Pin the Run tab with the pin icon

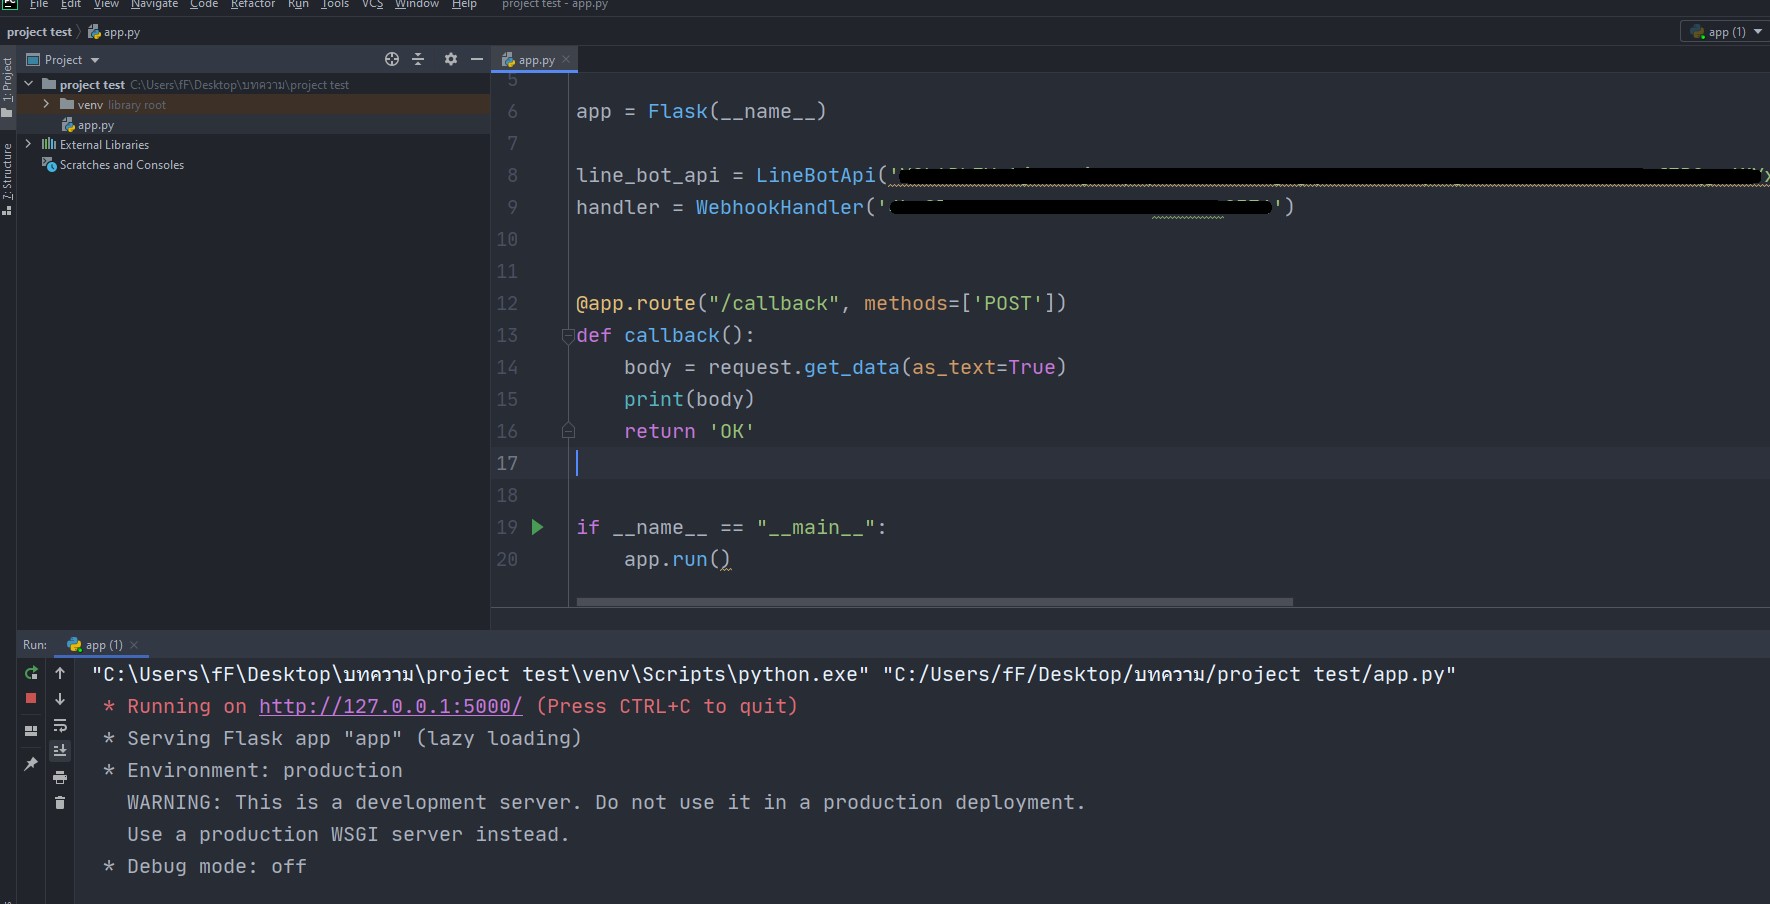point(31,764)
